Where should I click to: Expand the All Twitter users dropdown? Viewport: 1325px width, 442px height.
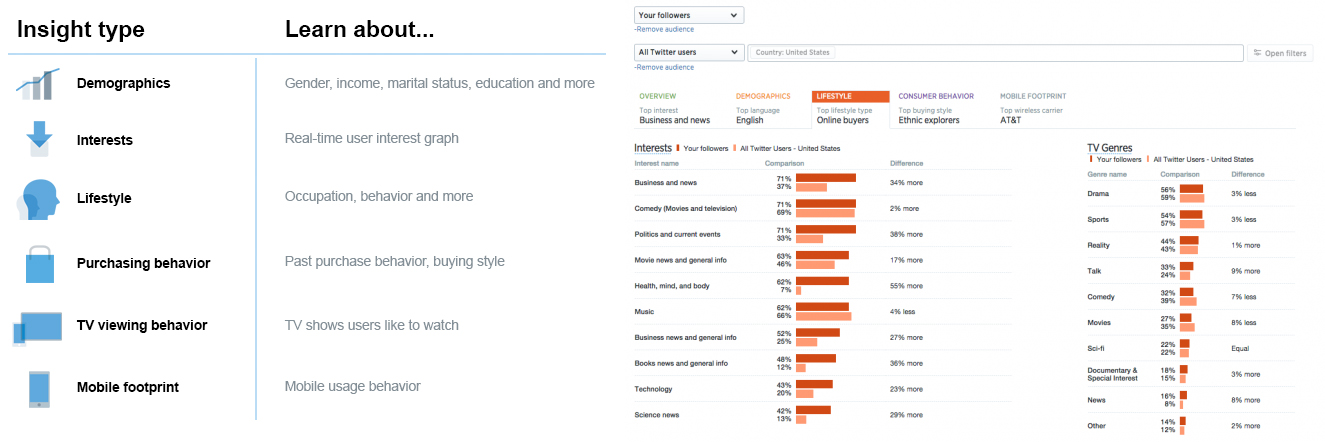click(689, 52)
